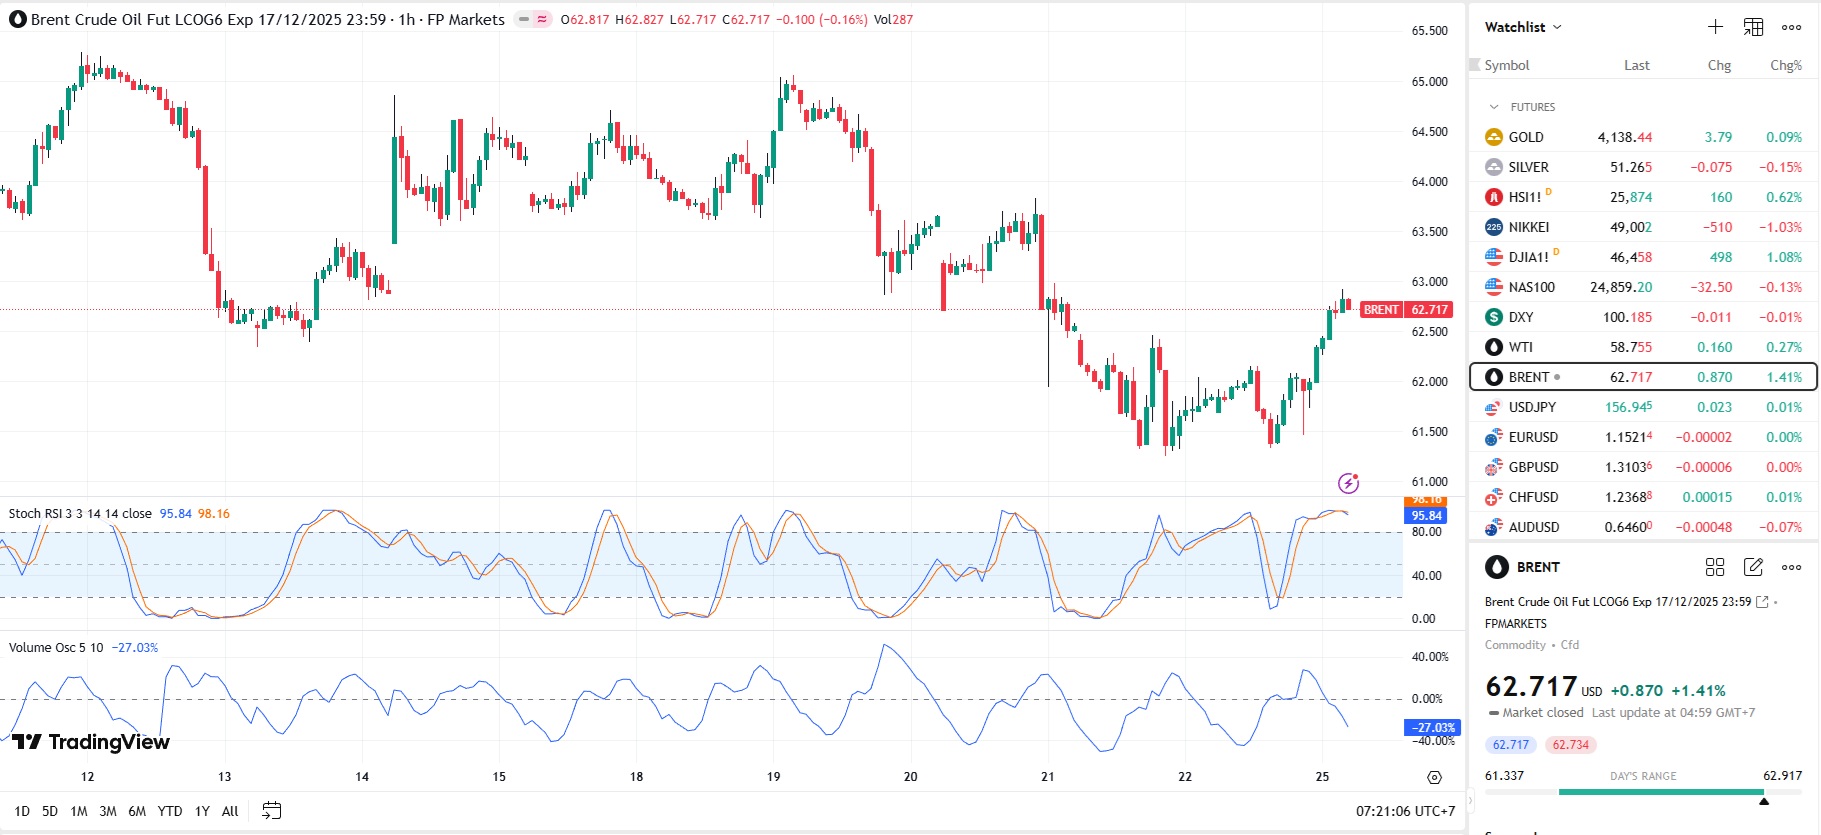
Task: Collapse the FUTURES section
Action: (1494, 107)
